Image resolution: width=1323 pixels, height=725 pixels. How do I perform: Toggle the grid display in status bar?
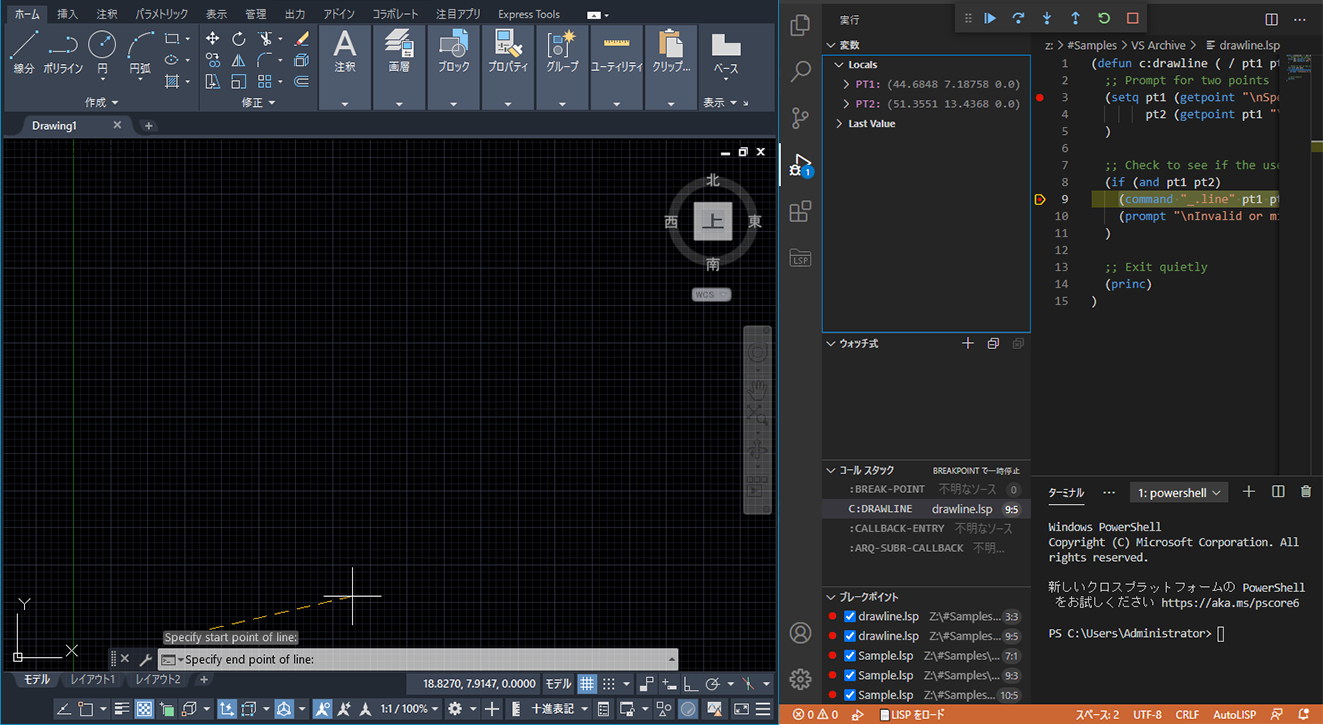click(x=587, y=684)
